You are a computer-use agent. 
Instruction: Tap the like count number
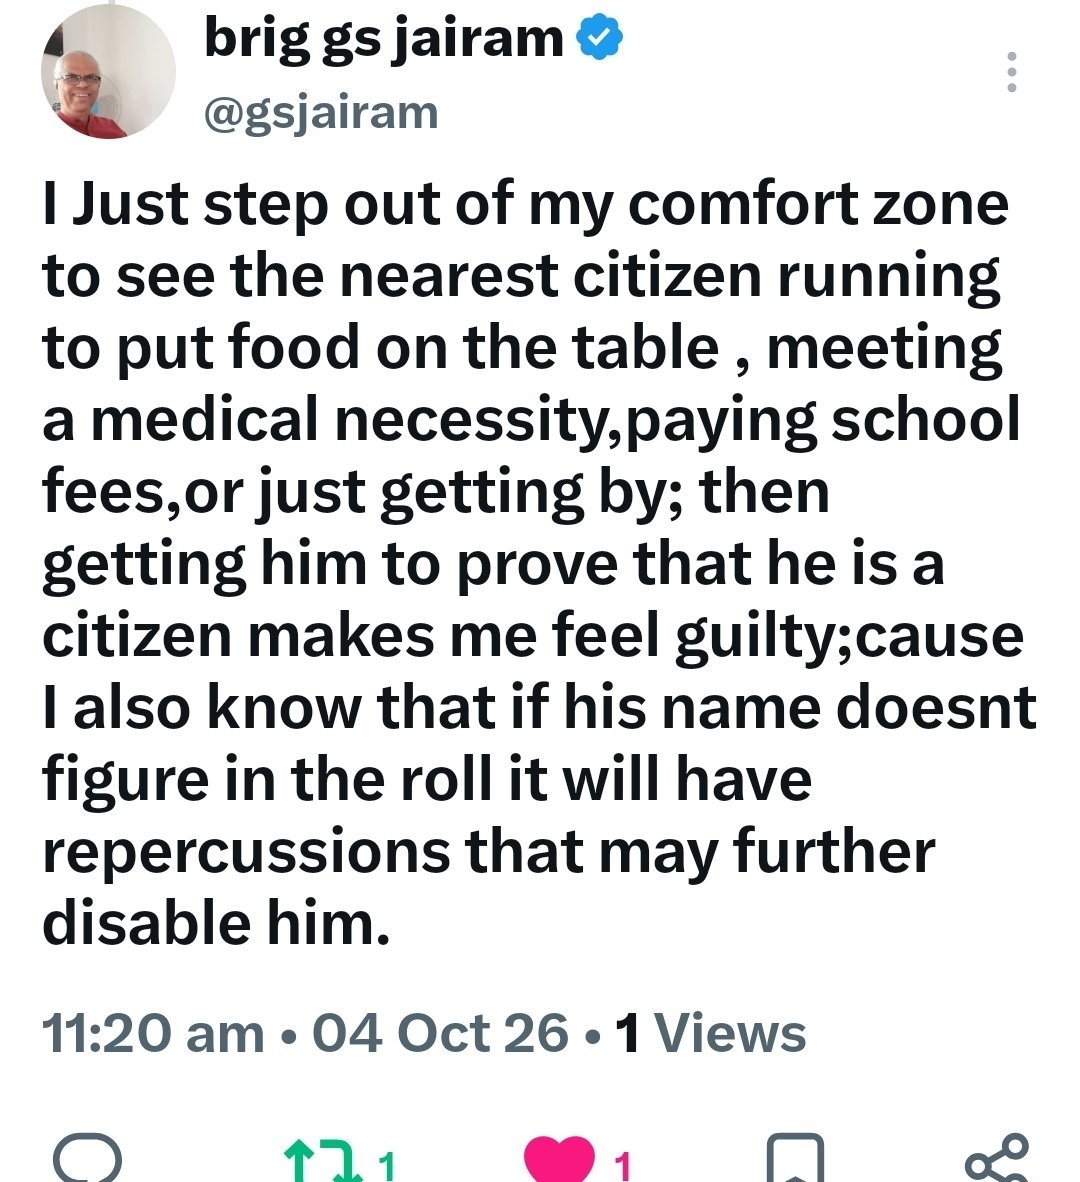tap(622, 1165)
